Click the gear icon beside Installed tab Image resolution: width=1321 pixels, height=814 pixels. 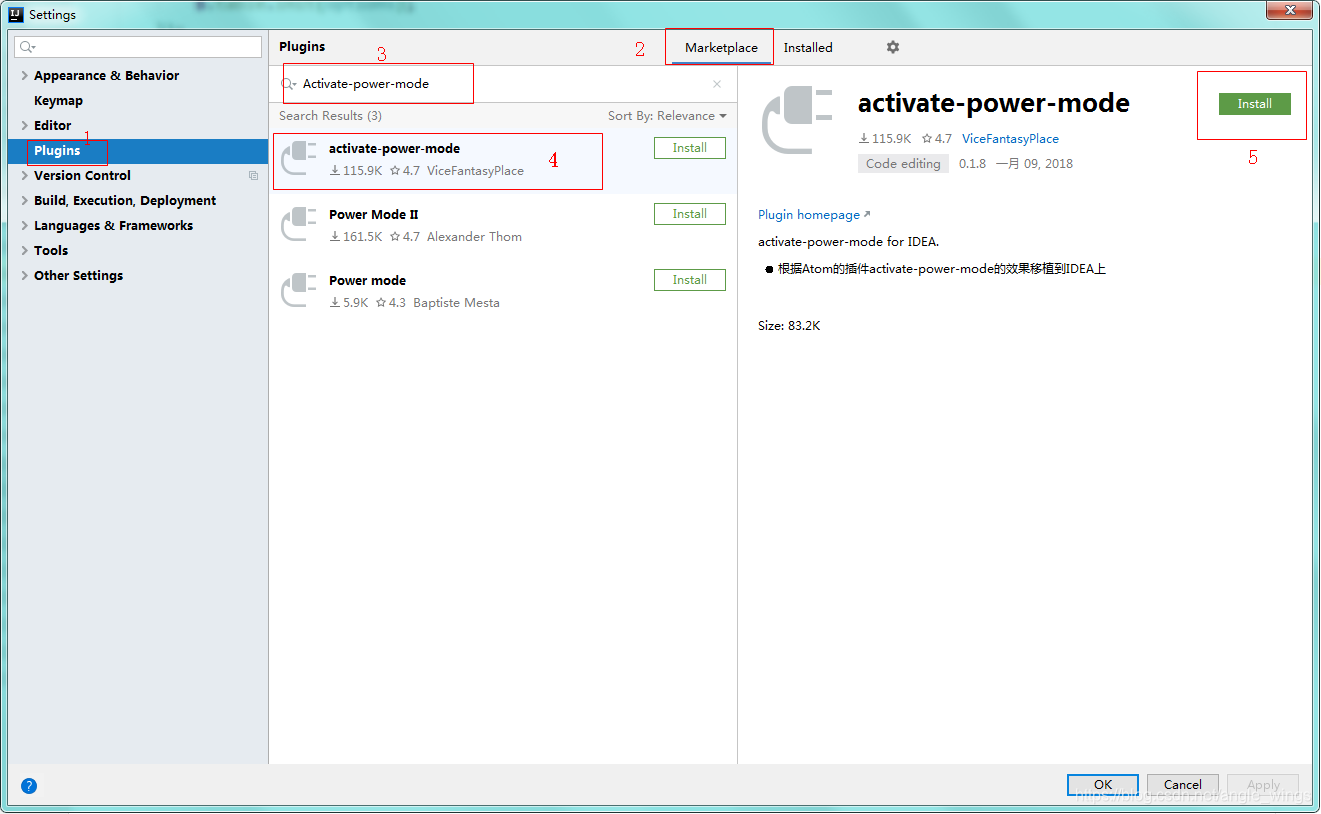tap(893, 47)
